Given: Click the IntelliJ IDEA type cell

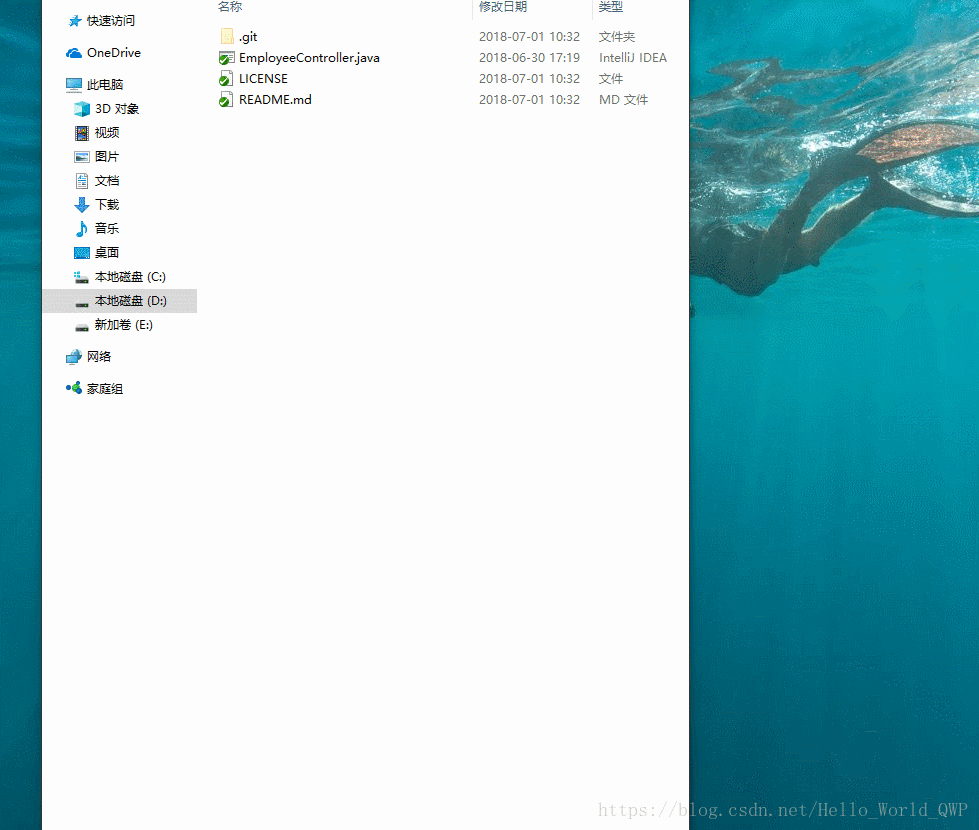Looking at the screenshot, I should coord(633,57).
